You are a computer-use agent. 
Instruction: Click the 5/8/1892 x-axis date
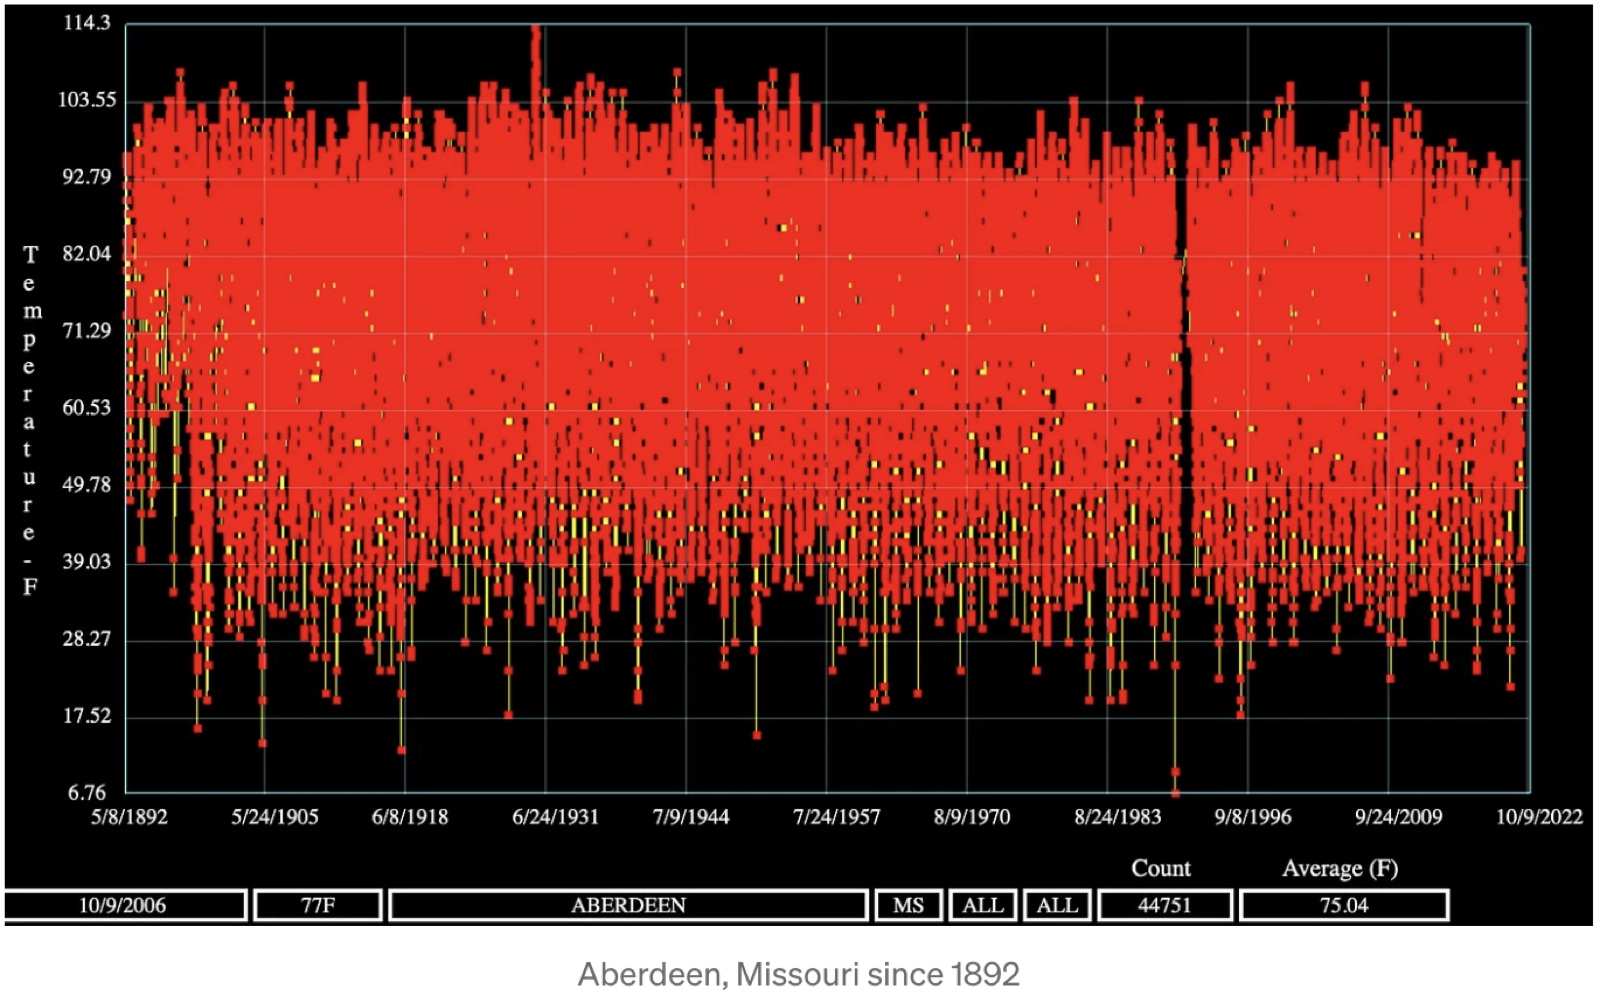pyautogui.click(x=129, y=817)
